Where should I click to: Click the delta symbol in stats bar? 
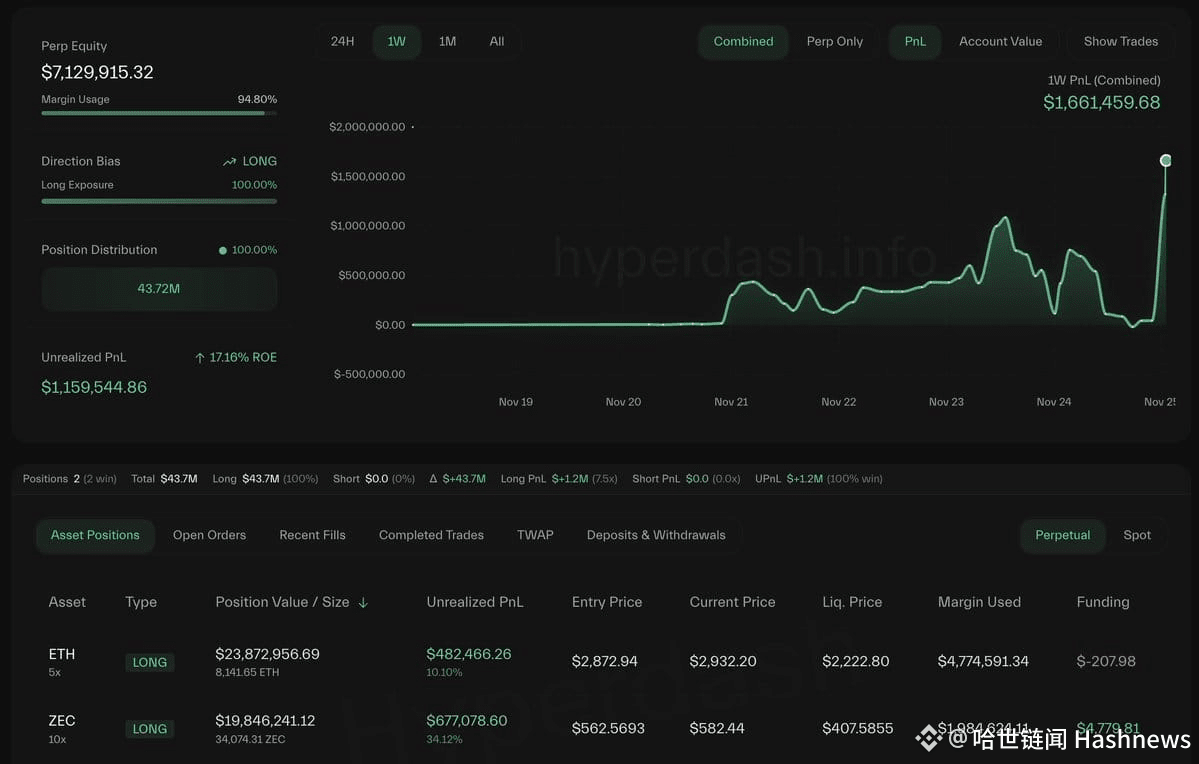tap(434, 479)
